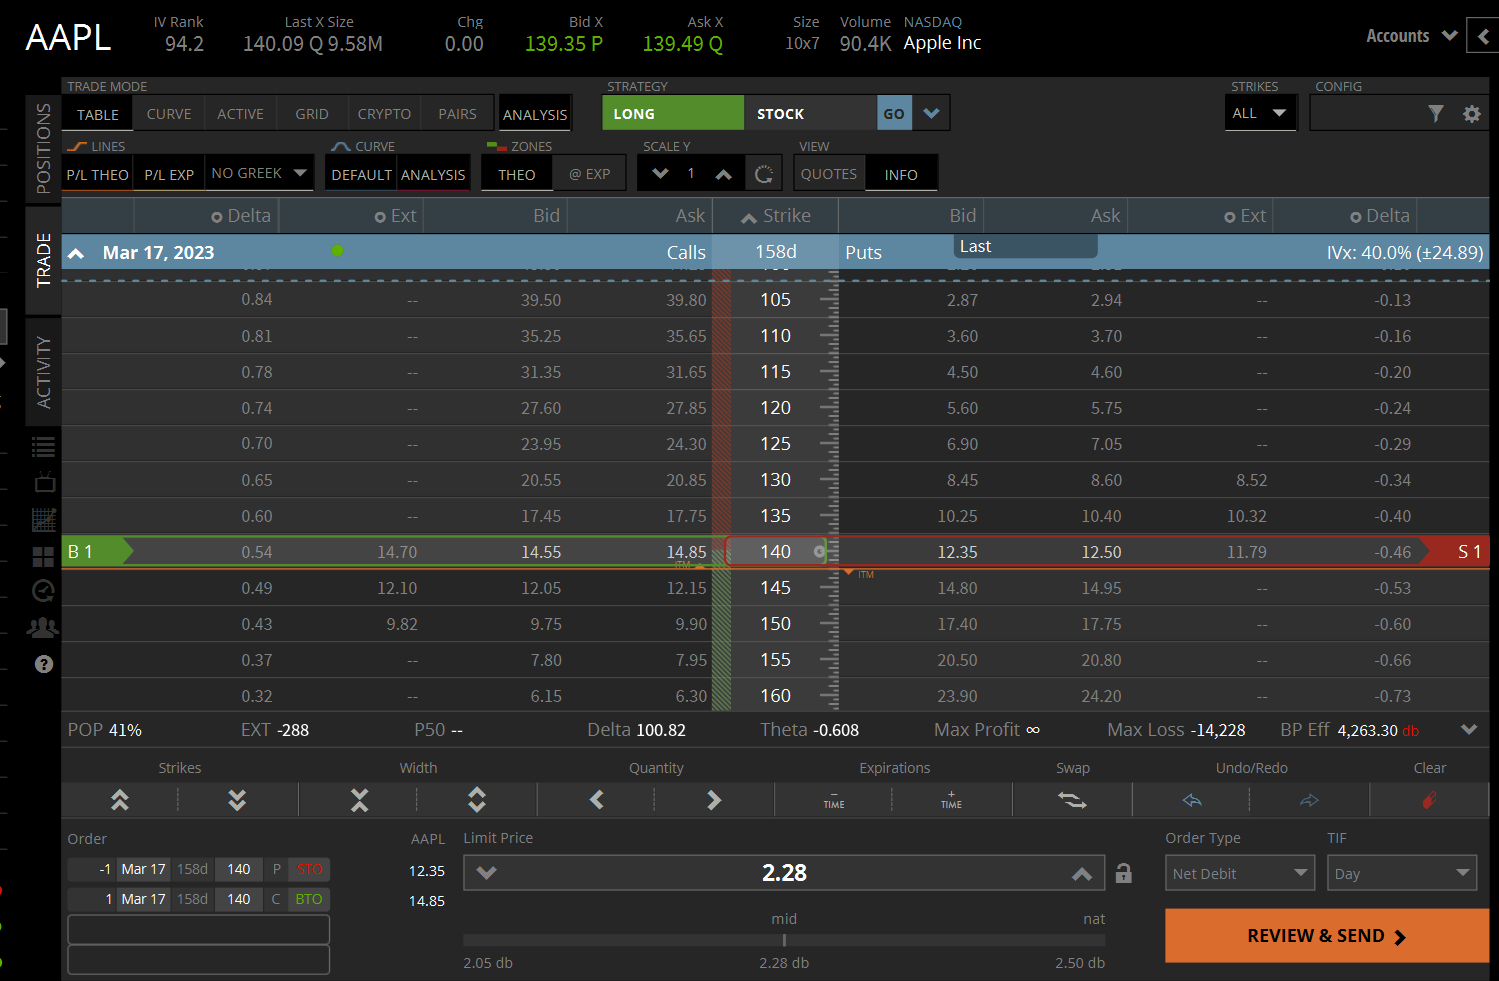Viewport: 1499px width, 981px height.
Task: Open the TV live feed icon
Action: point(44,483)
